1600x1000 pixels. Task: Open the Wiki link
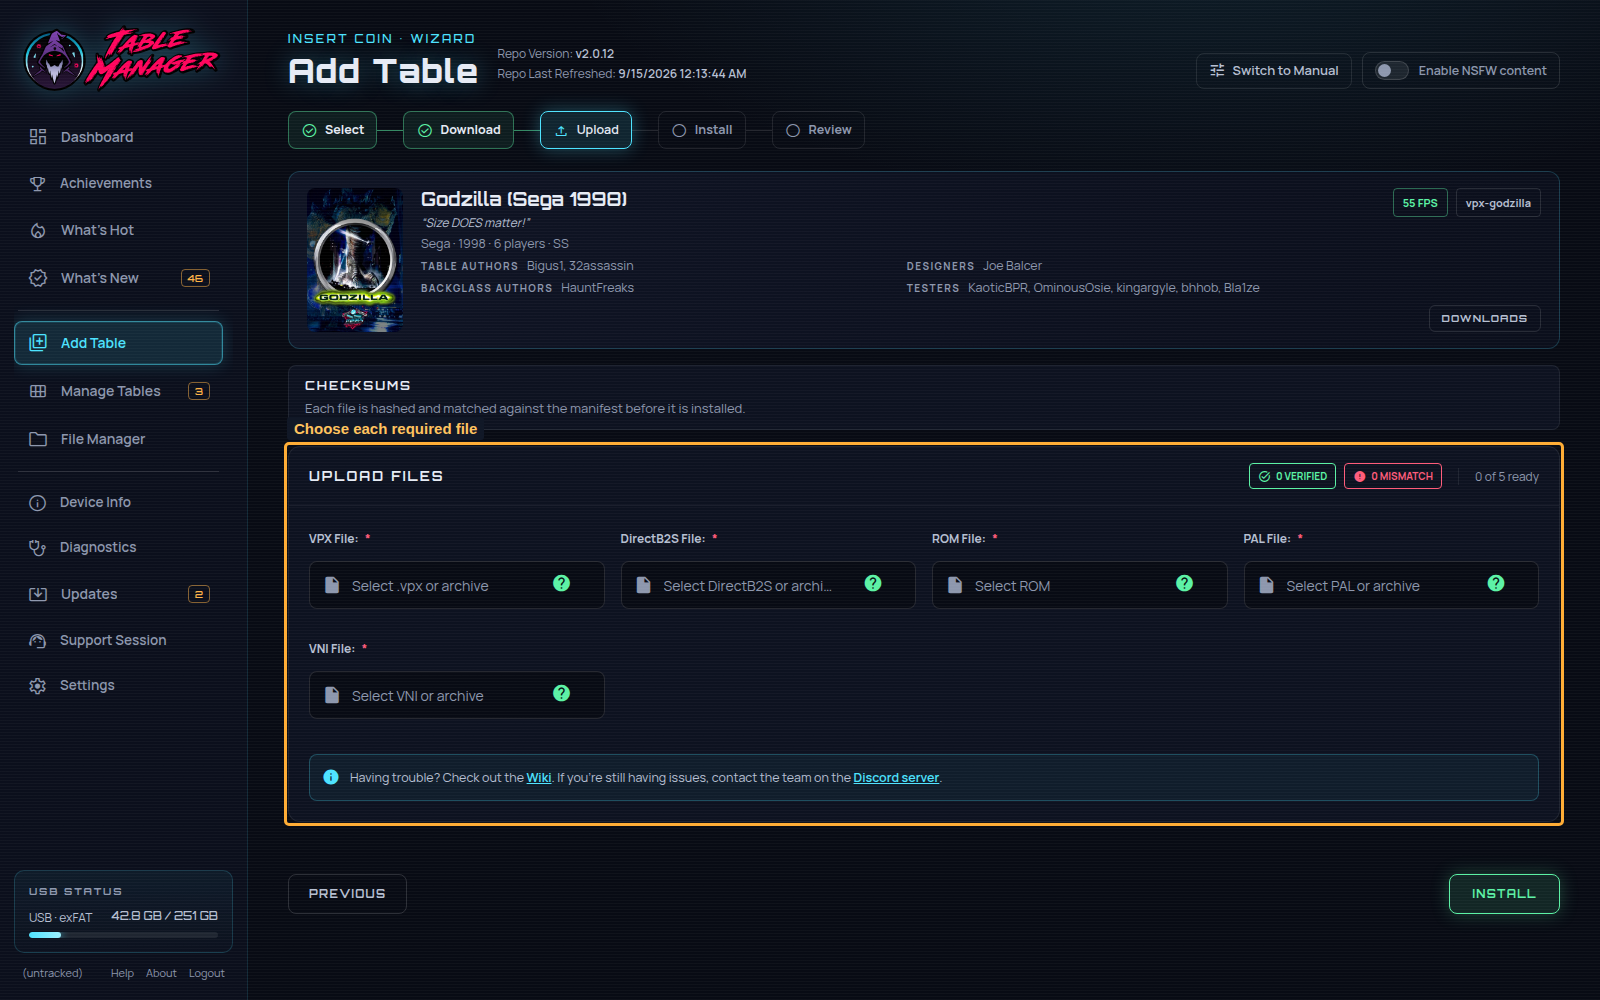(x=539, y=778)
